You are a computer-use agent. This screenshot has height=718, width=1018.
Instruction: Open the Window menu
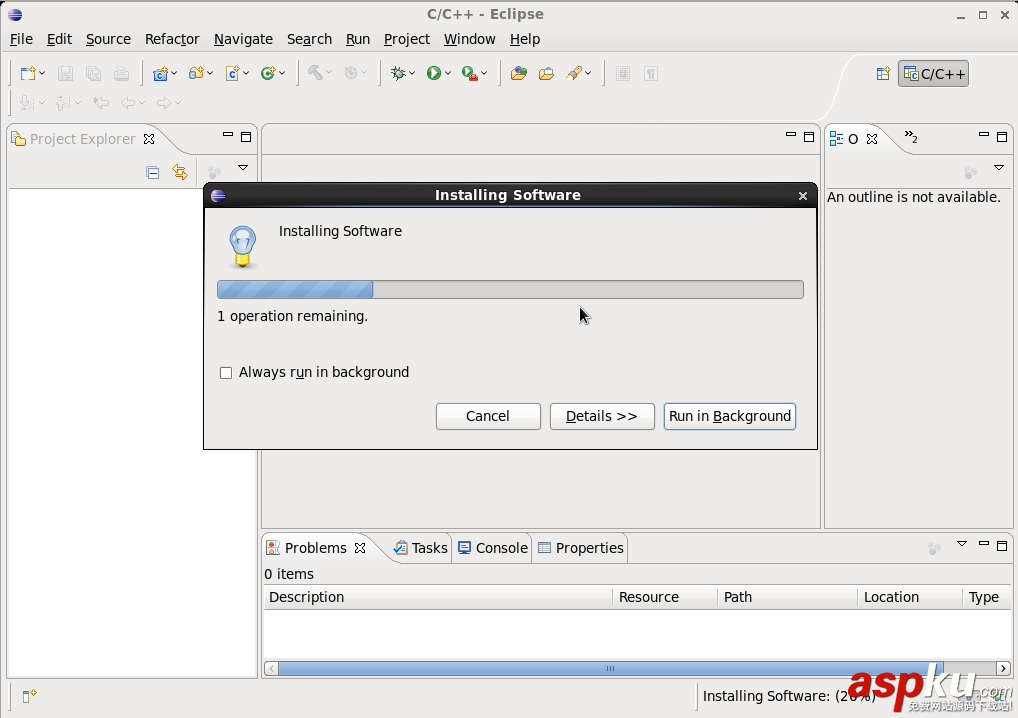(x=469, y=39)
